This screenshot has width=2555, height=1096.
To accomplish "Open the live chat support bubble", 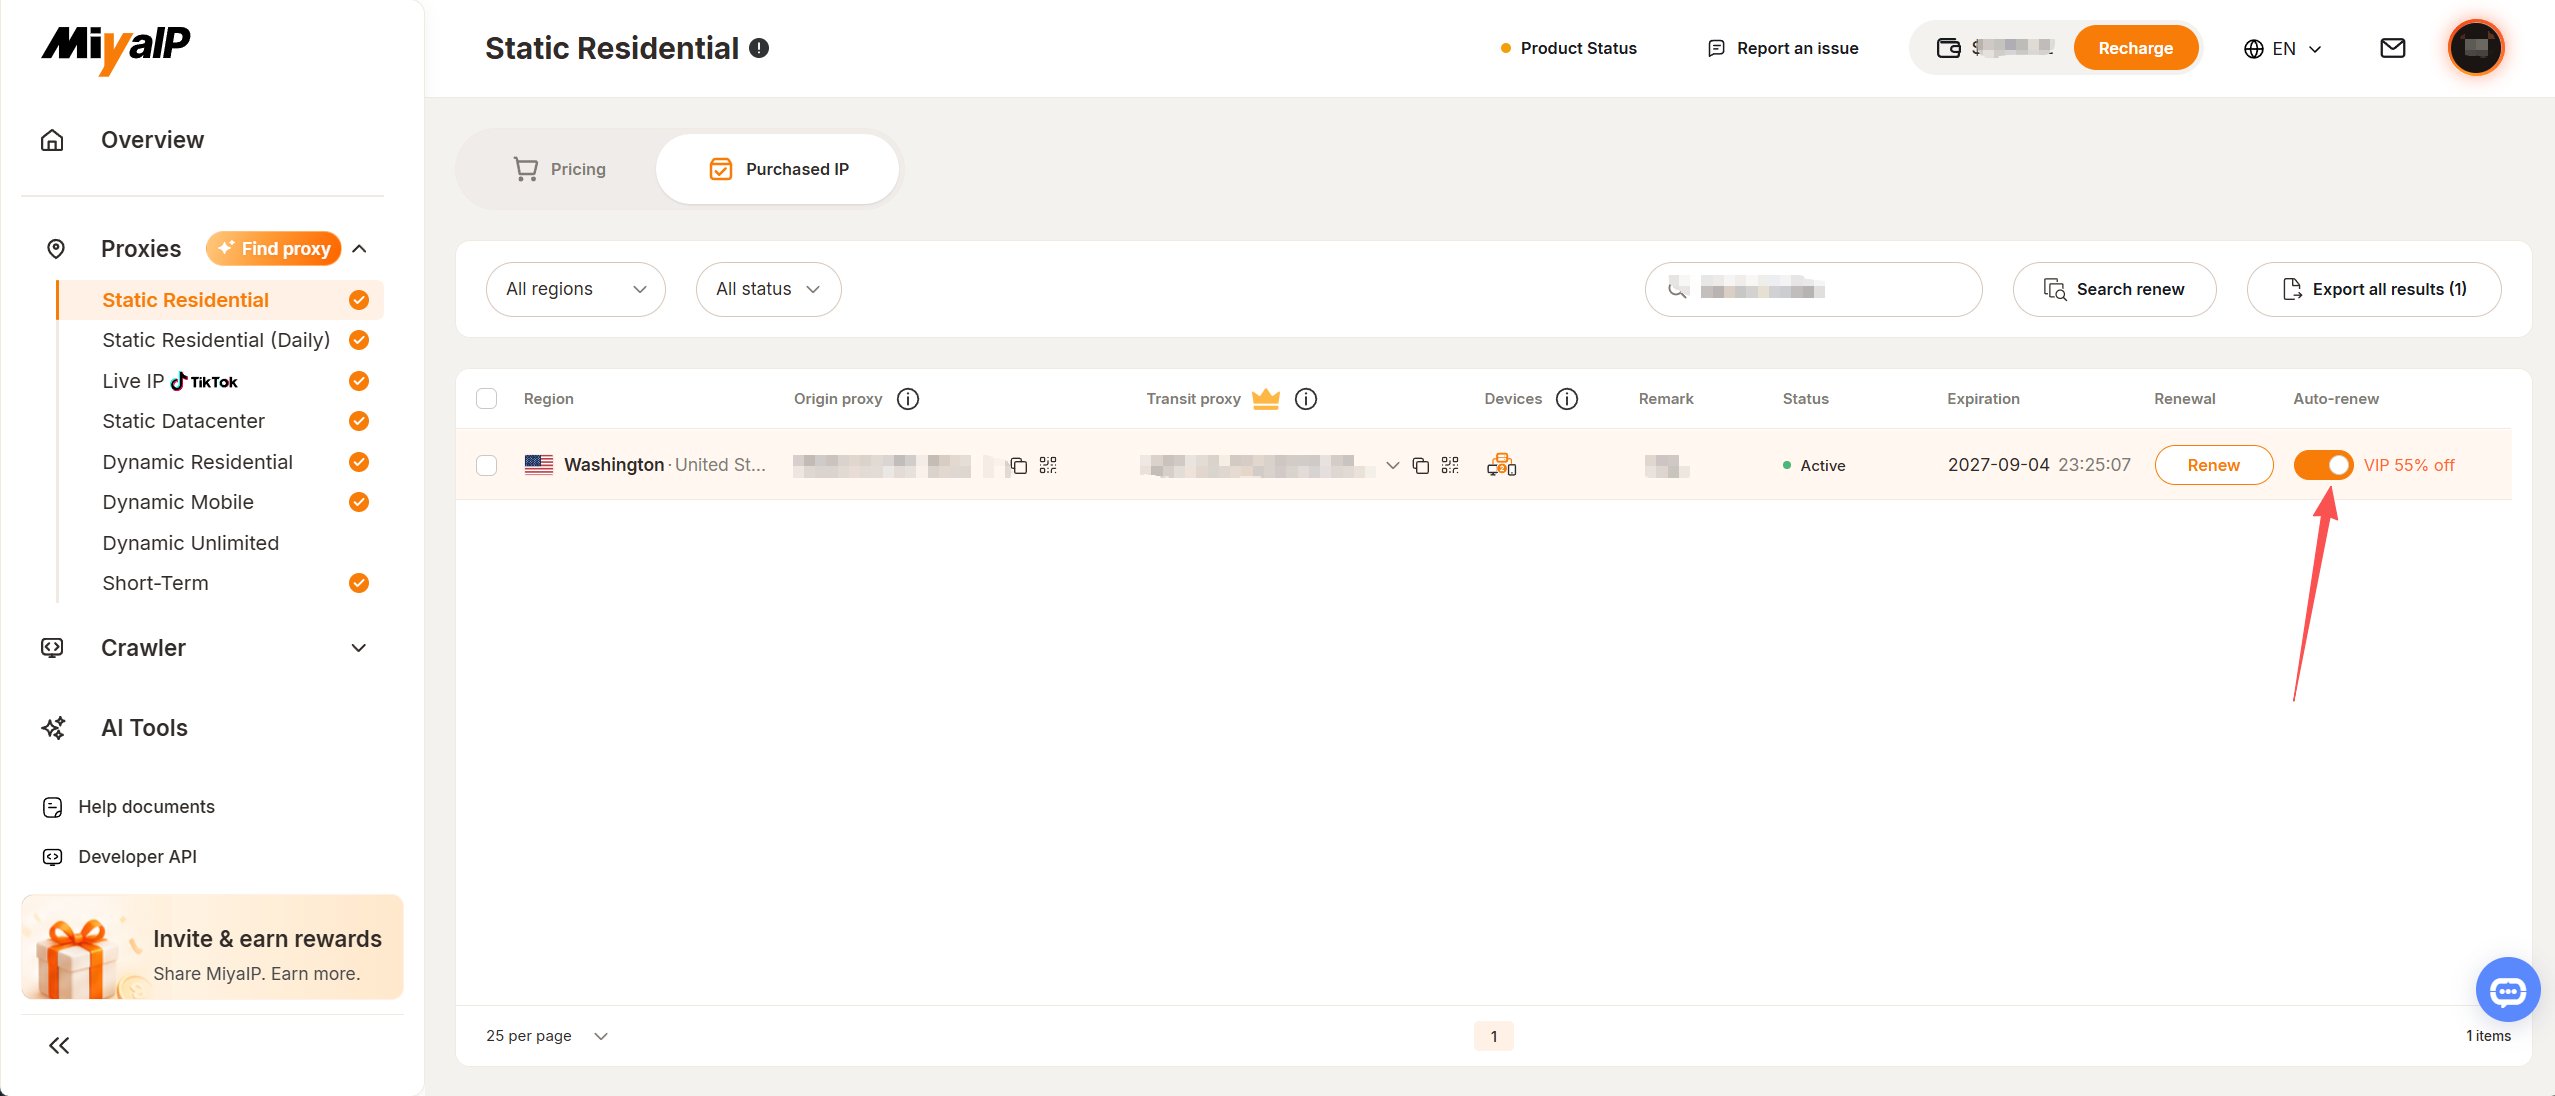I will (2507, 990).
